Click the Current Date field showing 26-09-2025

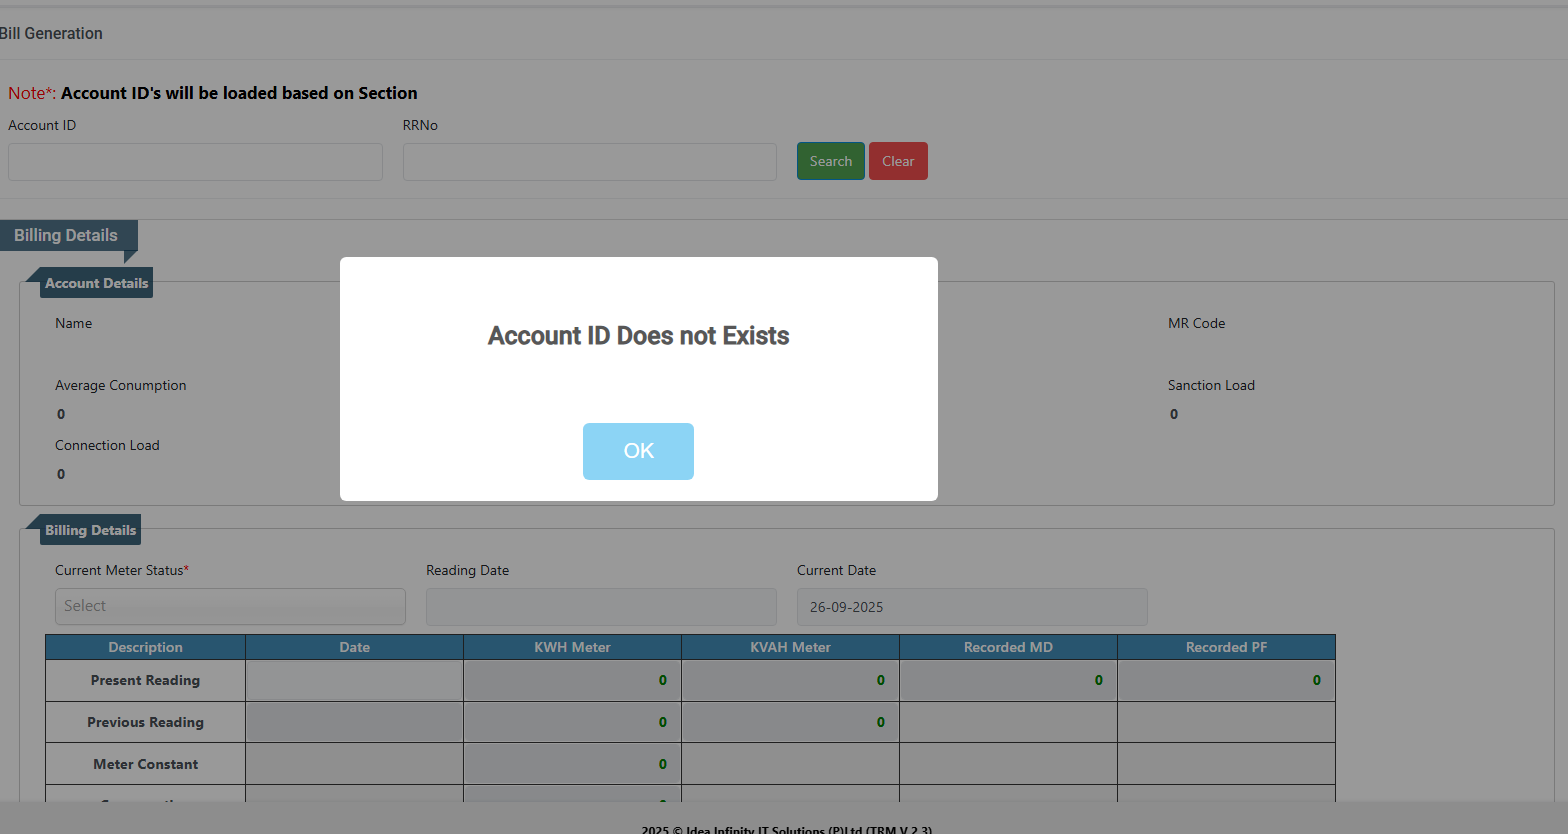(971, 607)
